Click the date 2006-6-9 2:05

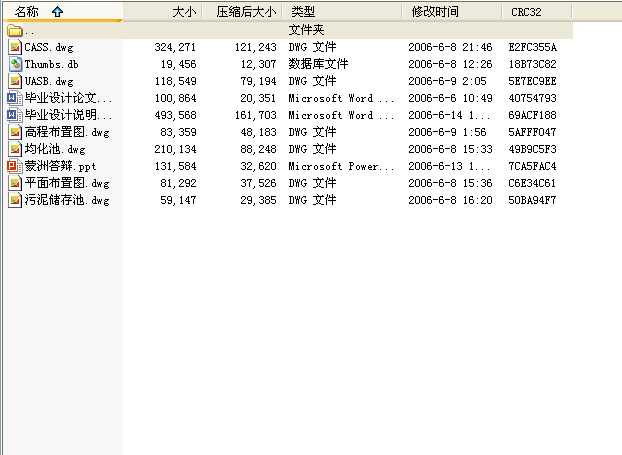447,81
